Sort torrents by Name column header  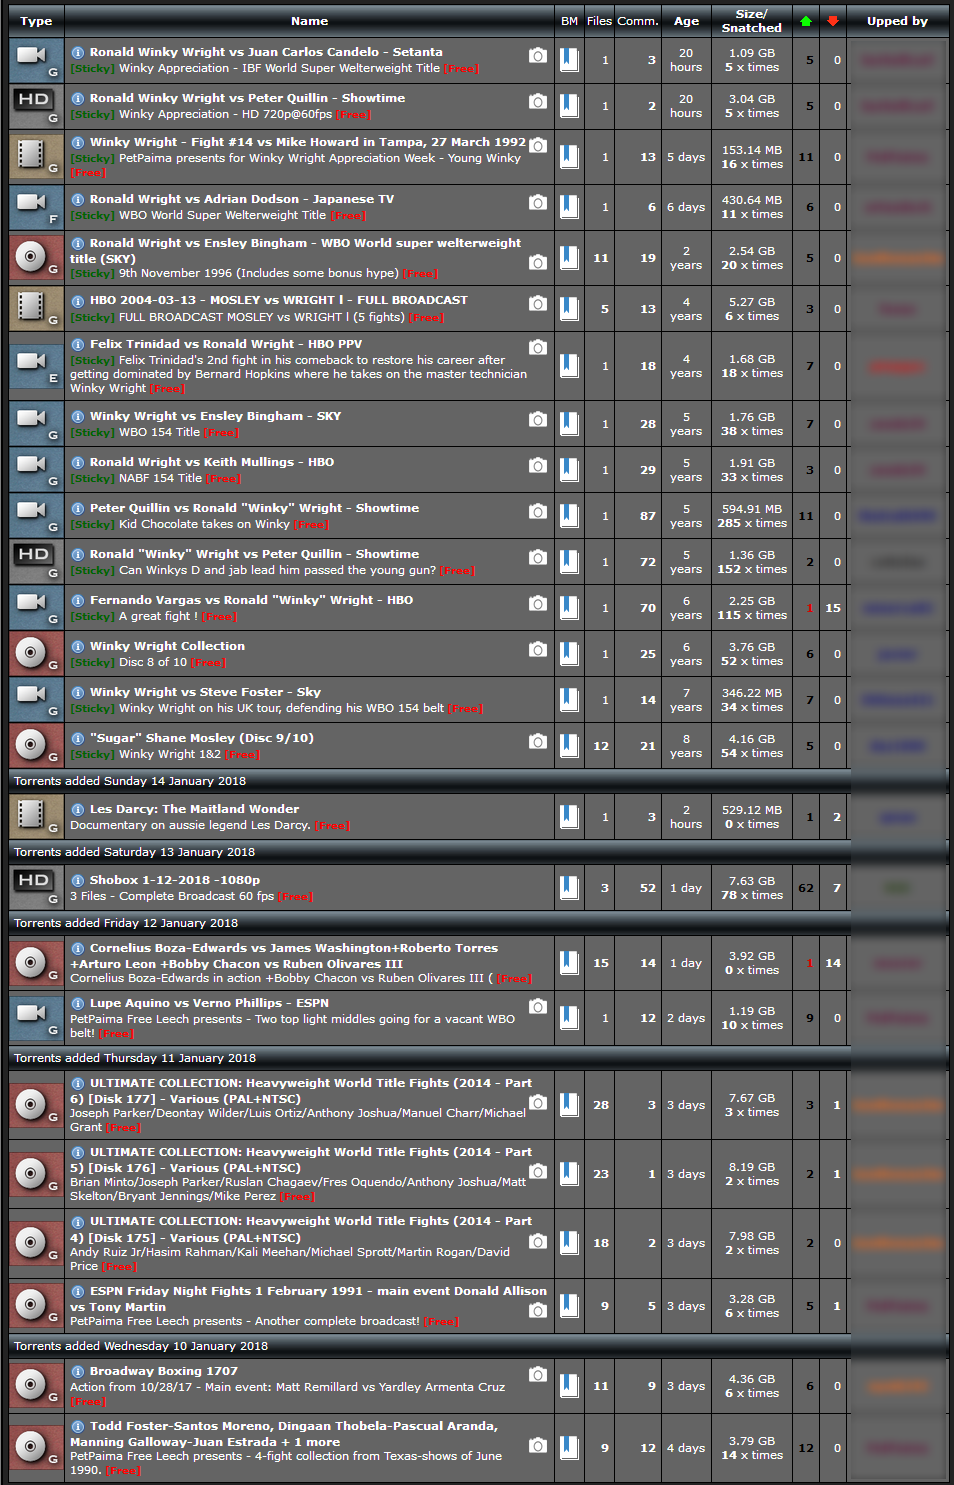310,21
